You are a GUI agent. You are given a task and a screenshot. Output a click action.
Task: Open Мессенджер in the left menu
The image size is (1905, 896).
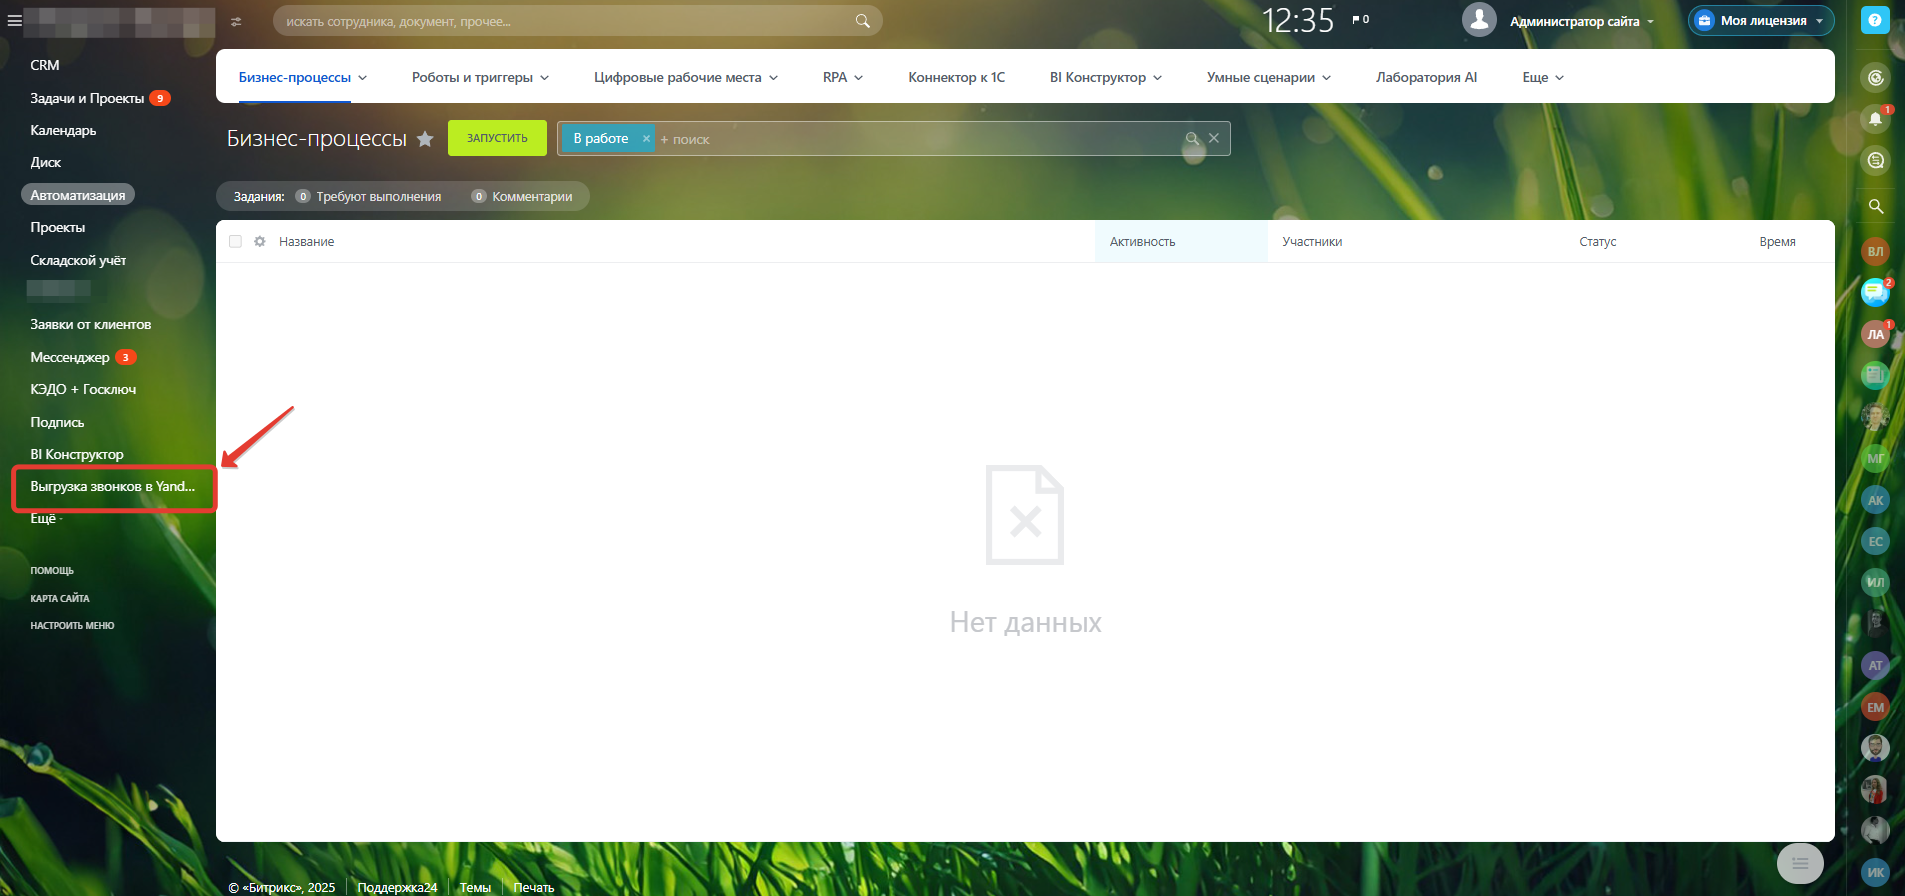[x=70, y=357]
